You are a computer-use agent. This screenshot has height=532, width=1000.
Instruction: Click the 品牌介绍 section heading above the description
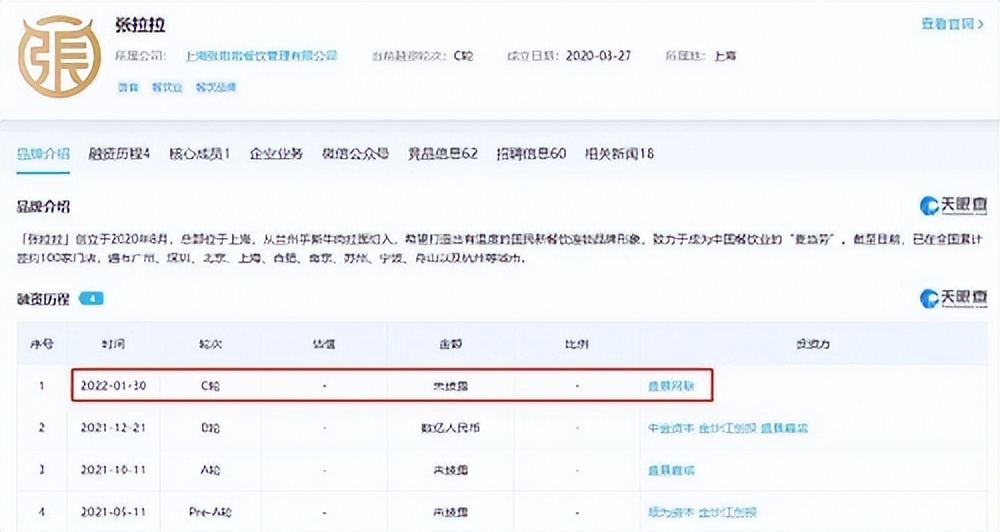tap(43, 207)
